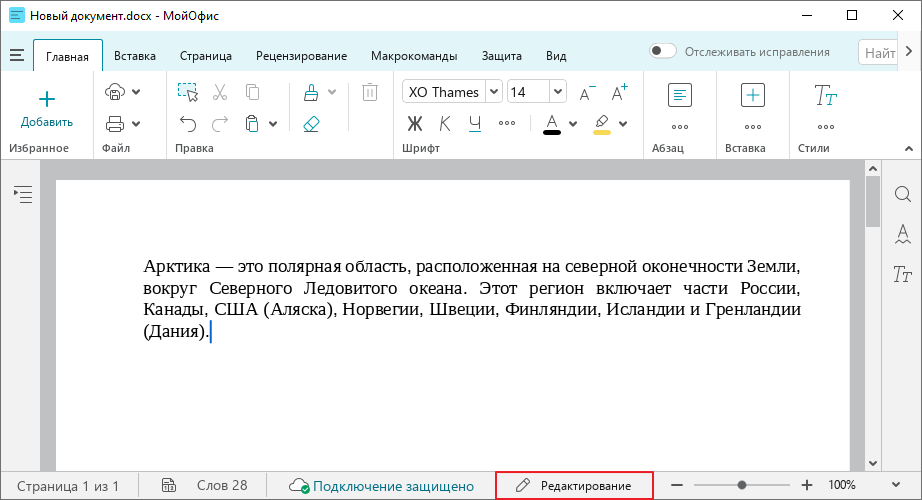This screenshot has height=500, width=922.
Task: Click the zoom slider handle
Action: click(x=742, y=485)
